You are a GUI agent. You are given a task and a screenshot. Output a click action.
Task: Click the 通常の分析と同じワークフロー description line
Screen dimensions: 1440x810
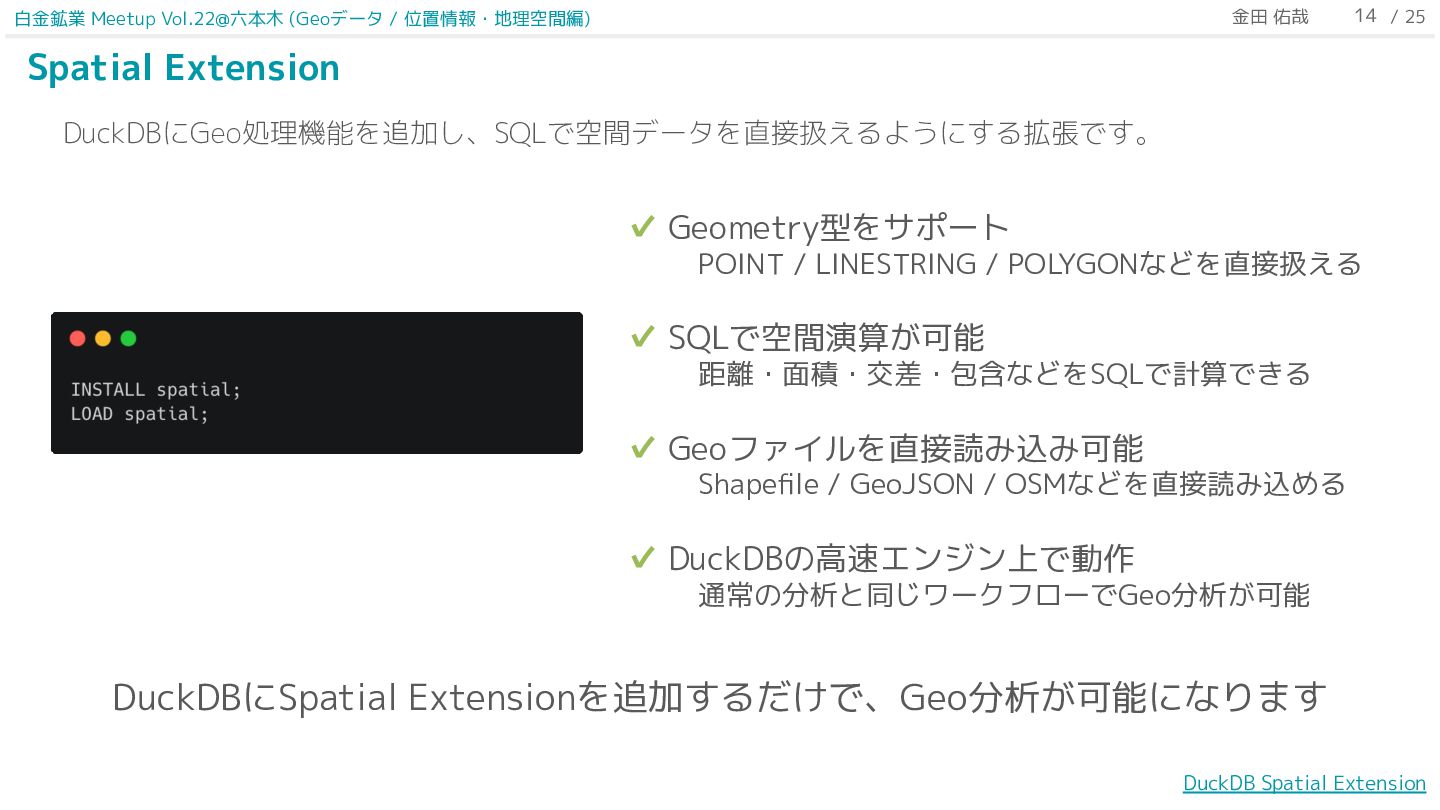coord(1004,595)
